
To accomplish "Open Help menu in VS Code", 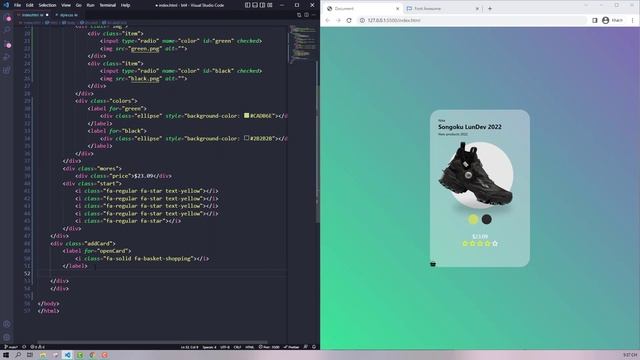I will coord(125,5).
